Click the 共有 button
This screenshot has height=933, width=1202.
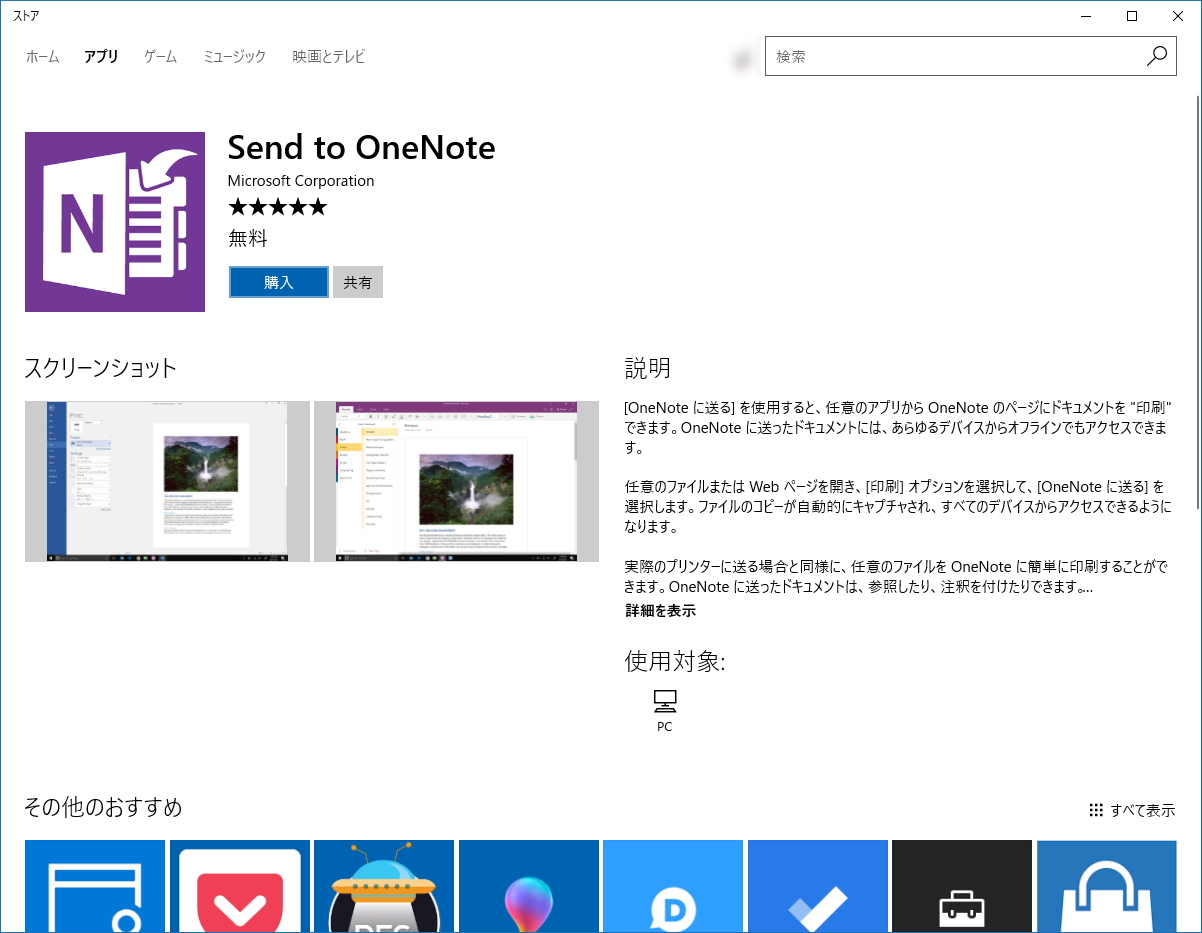click(357, 282)
